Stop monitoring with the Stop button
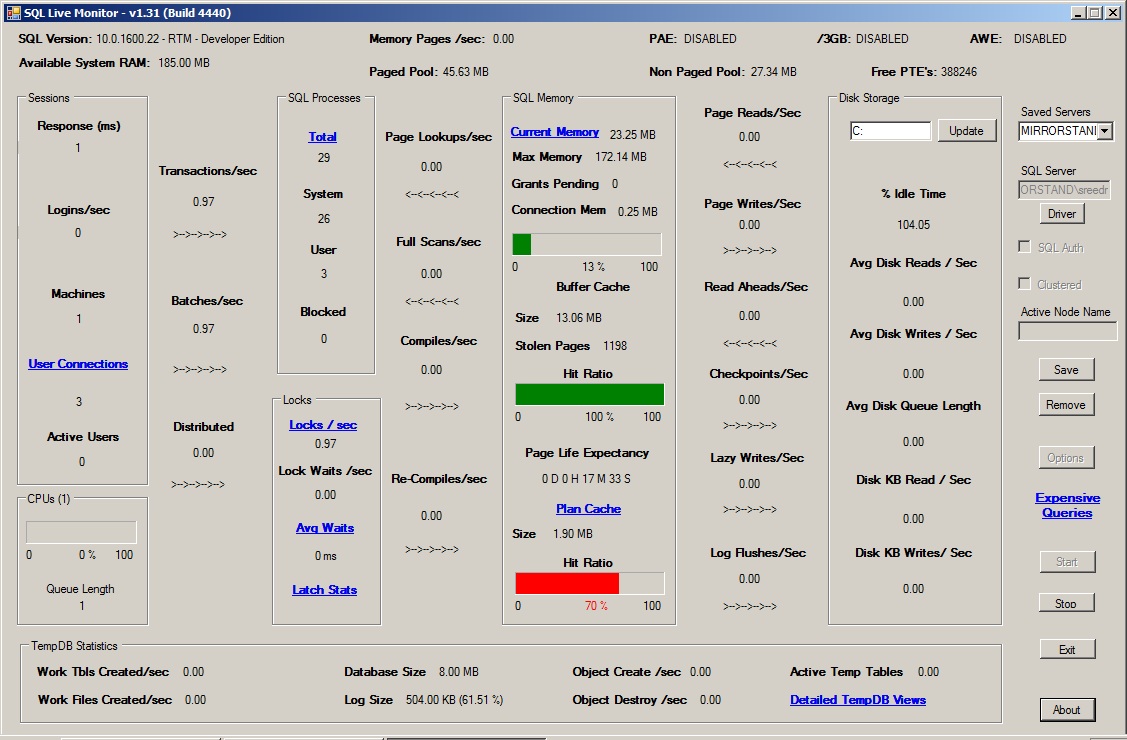The width and height of the screenshot is (1127, 740). click(1065, 603)
